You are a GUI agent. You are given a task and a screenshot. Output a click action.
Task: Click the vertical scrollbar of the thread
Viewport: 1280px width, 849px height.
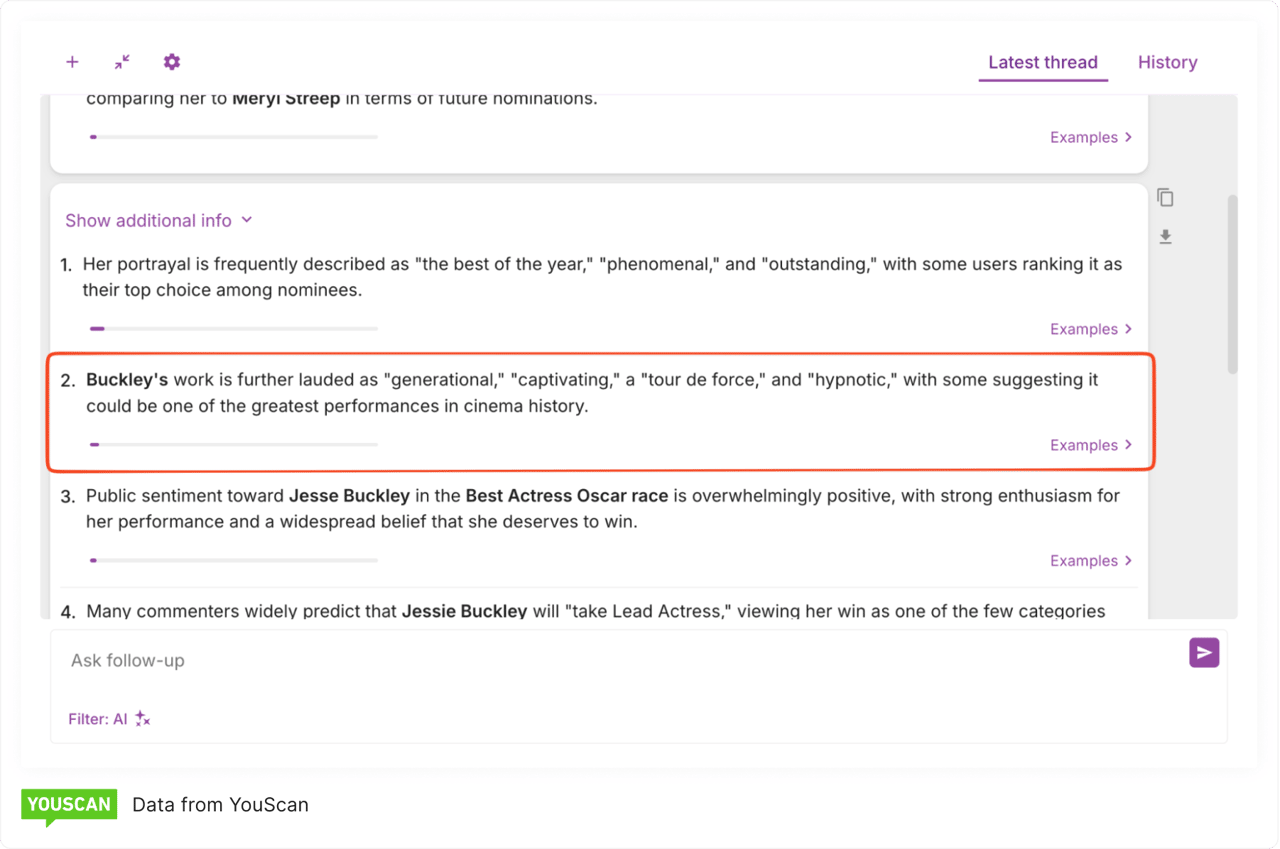pyautogui.click(x=1232, y=285)
